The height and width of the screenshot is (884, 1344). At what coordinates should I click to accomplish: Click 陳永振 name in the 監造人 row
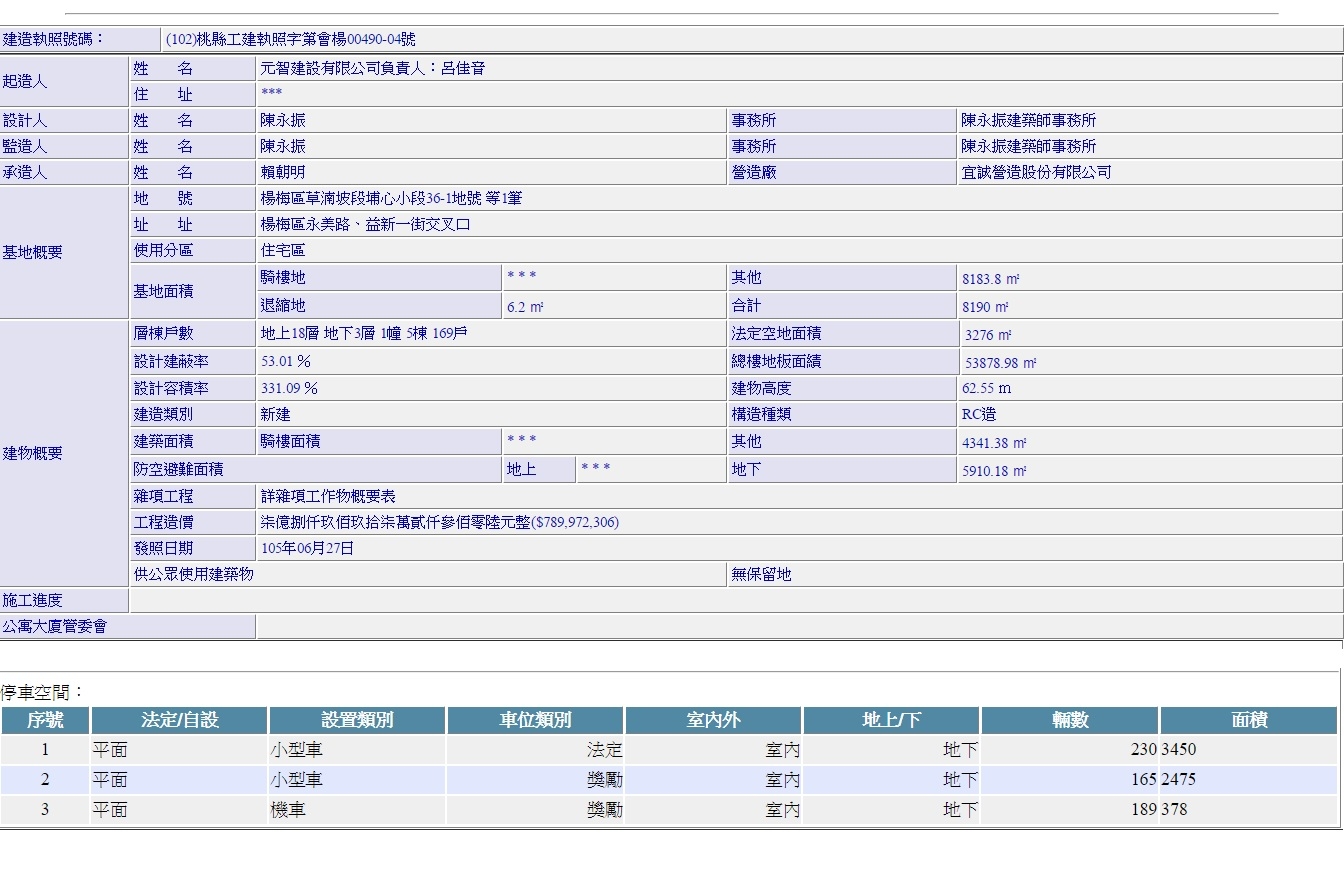coord(283,146)
